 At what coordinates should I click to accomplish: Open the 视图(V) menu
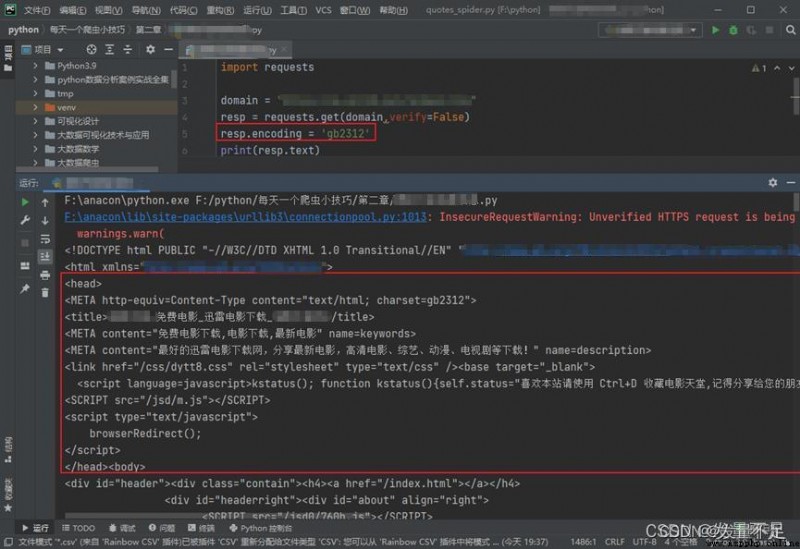(x=108, y=10)
